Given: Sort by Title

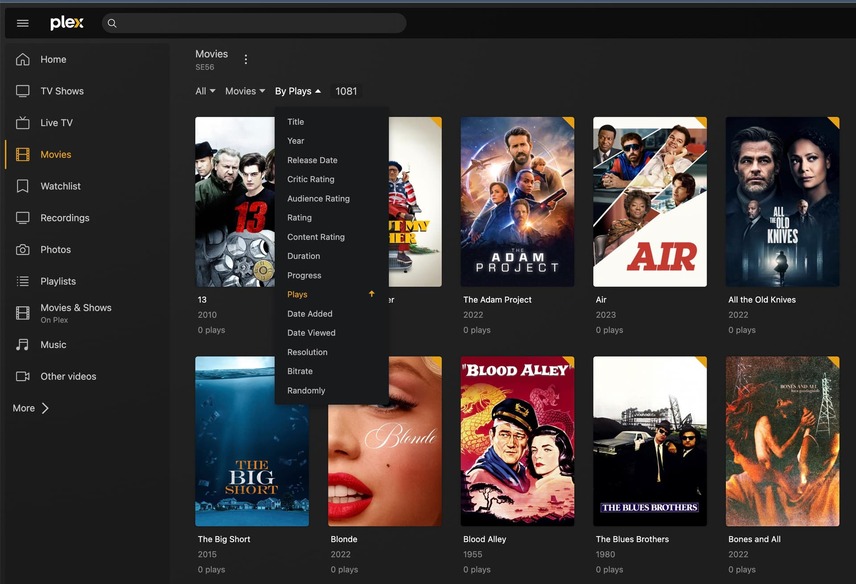Looking at the screenshot, I should point(295,122).
